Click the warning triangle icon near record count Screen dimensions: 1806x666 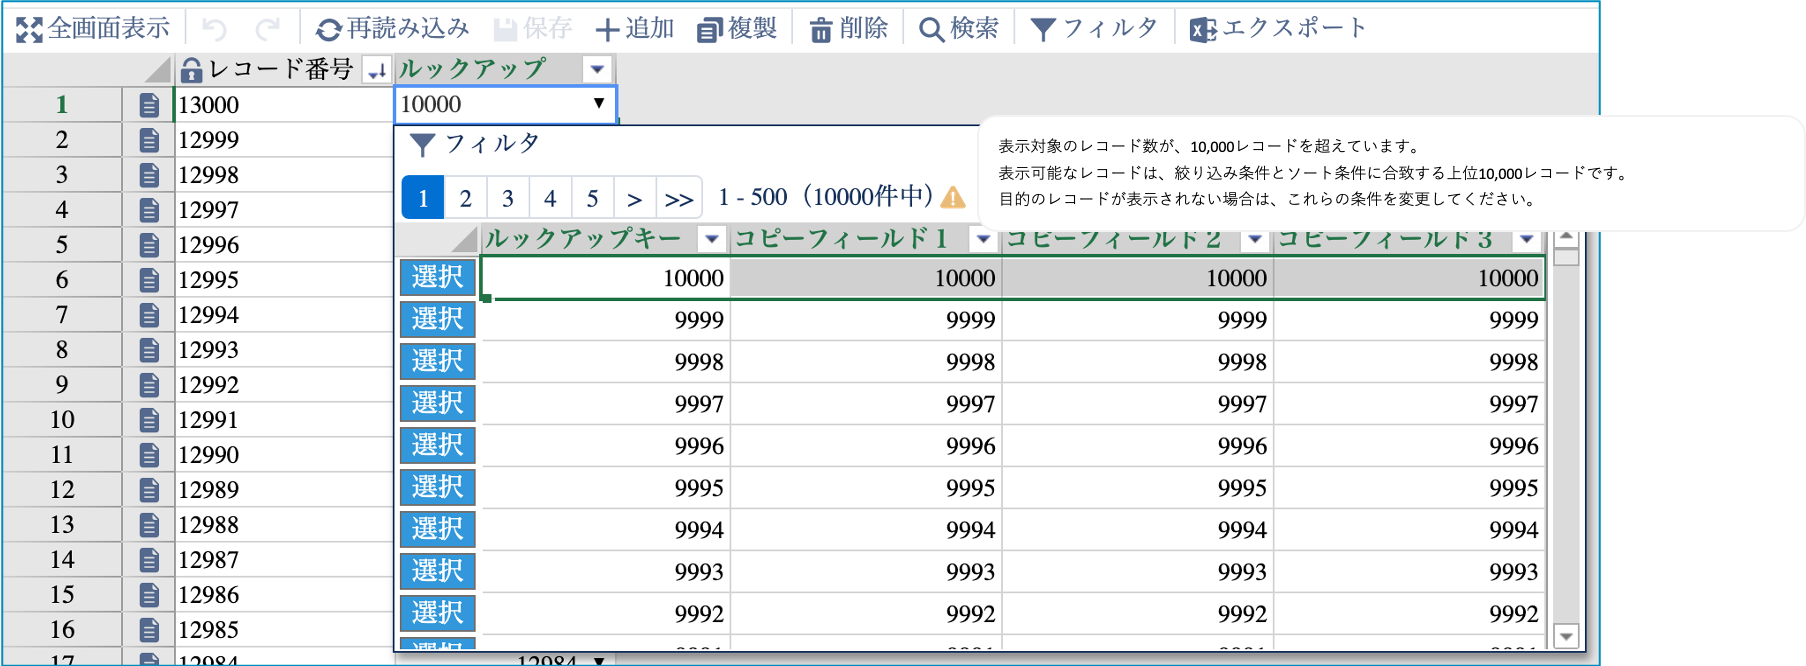click(953, 197)
